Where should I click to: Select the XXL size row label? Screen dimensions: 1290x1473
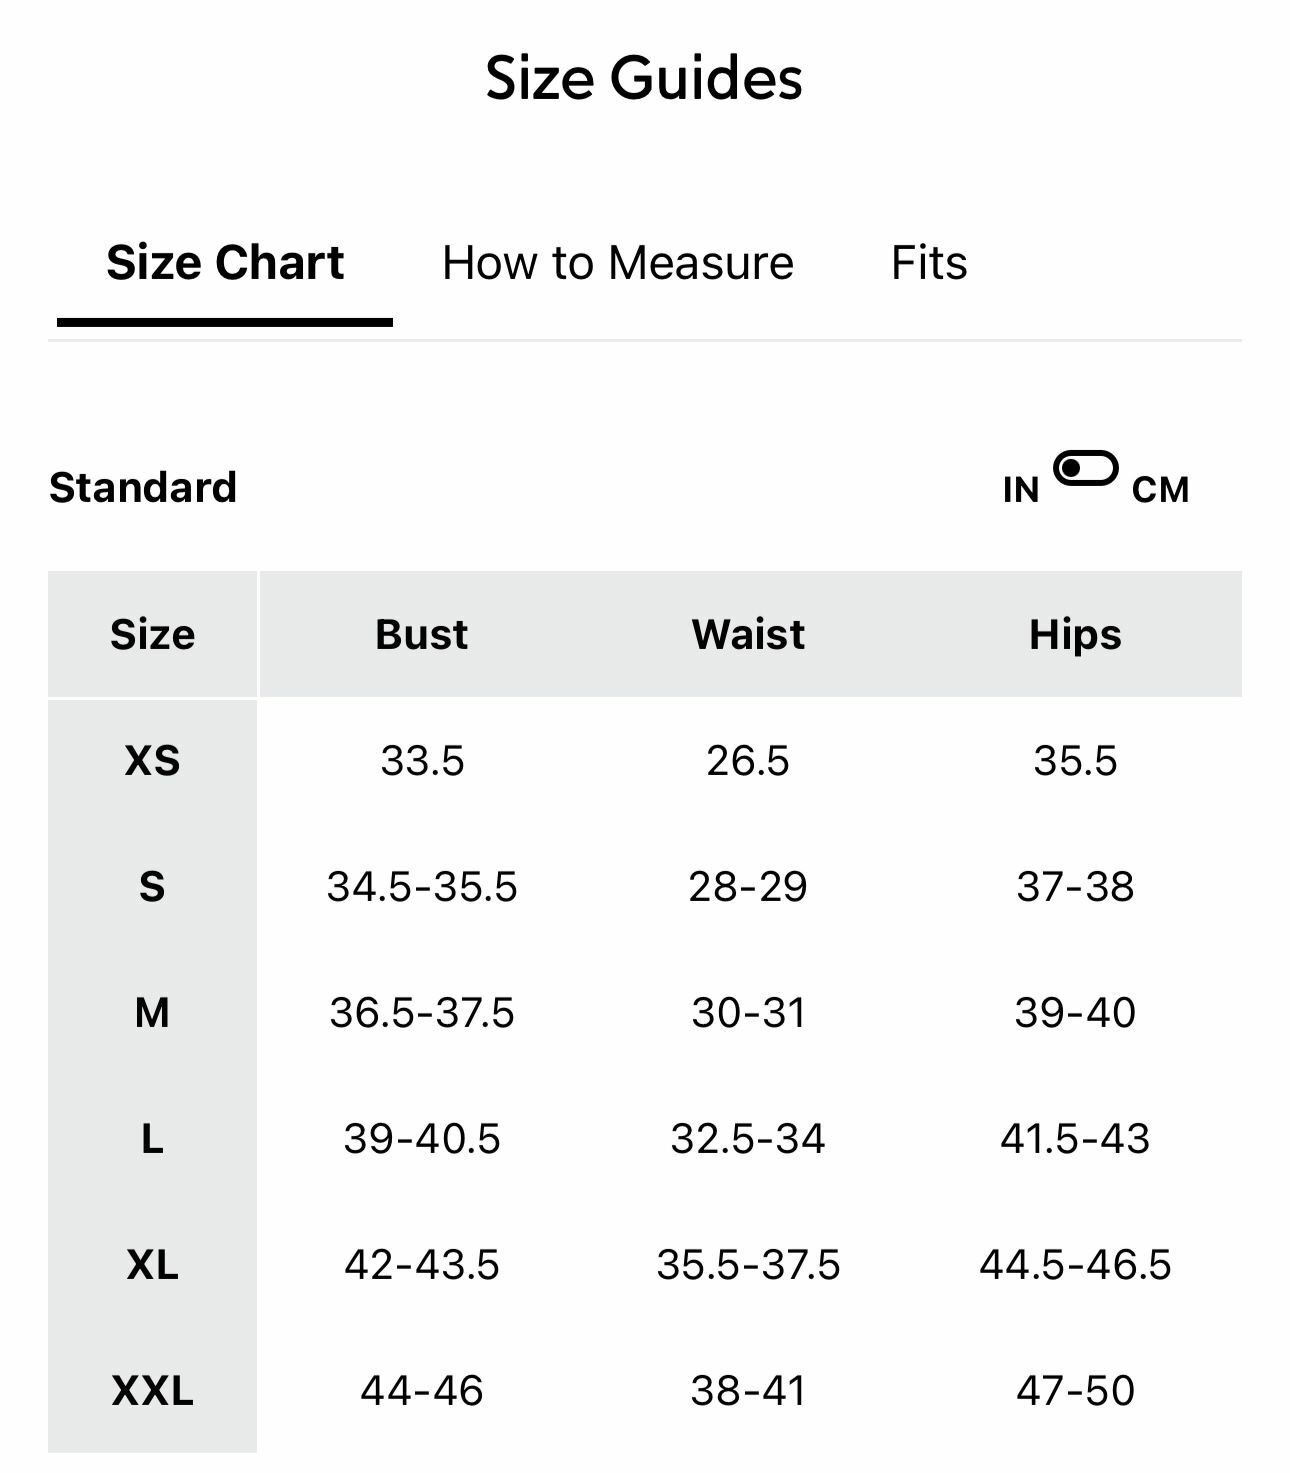pyautogui.click(x=152, y=1391)
